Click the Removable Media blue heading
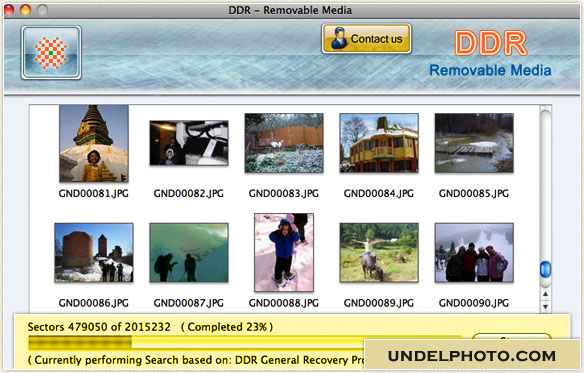584x373 pixels. (x=490, y=70)
